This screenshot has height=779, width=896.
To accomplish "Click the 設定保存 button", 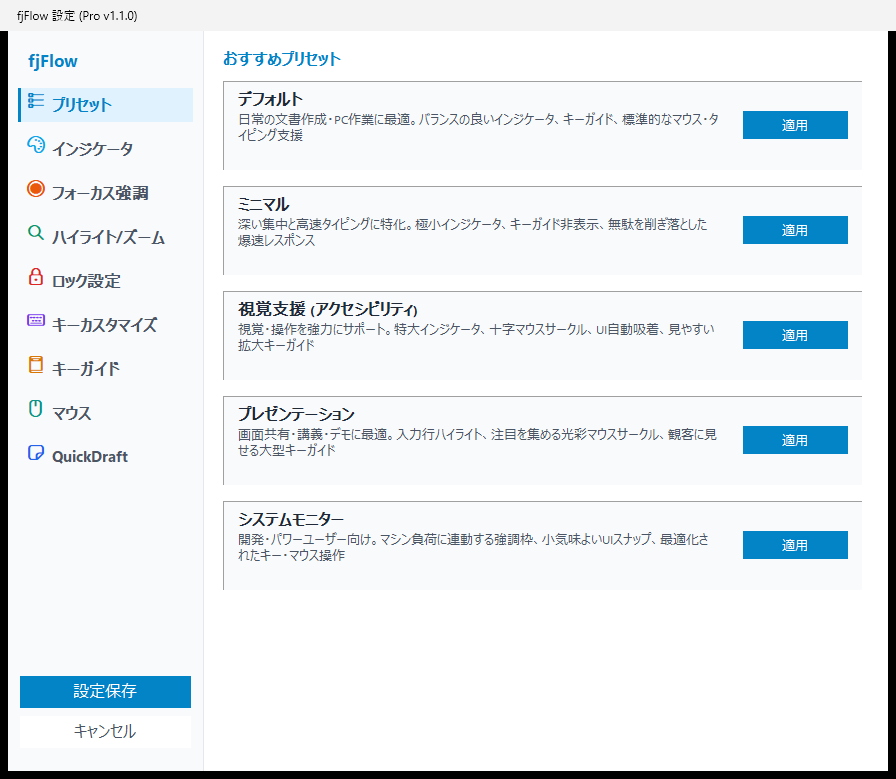I will point(105,692).
